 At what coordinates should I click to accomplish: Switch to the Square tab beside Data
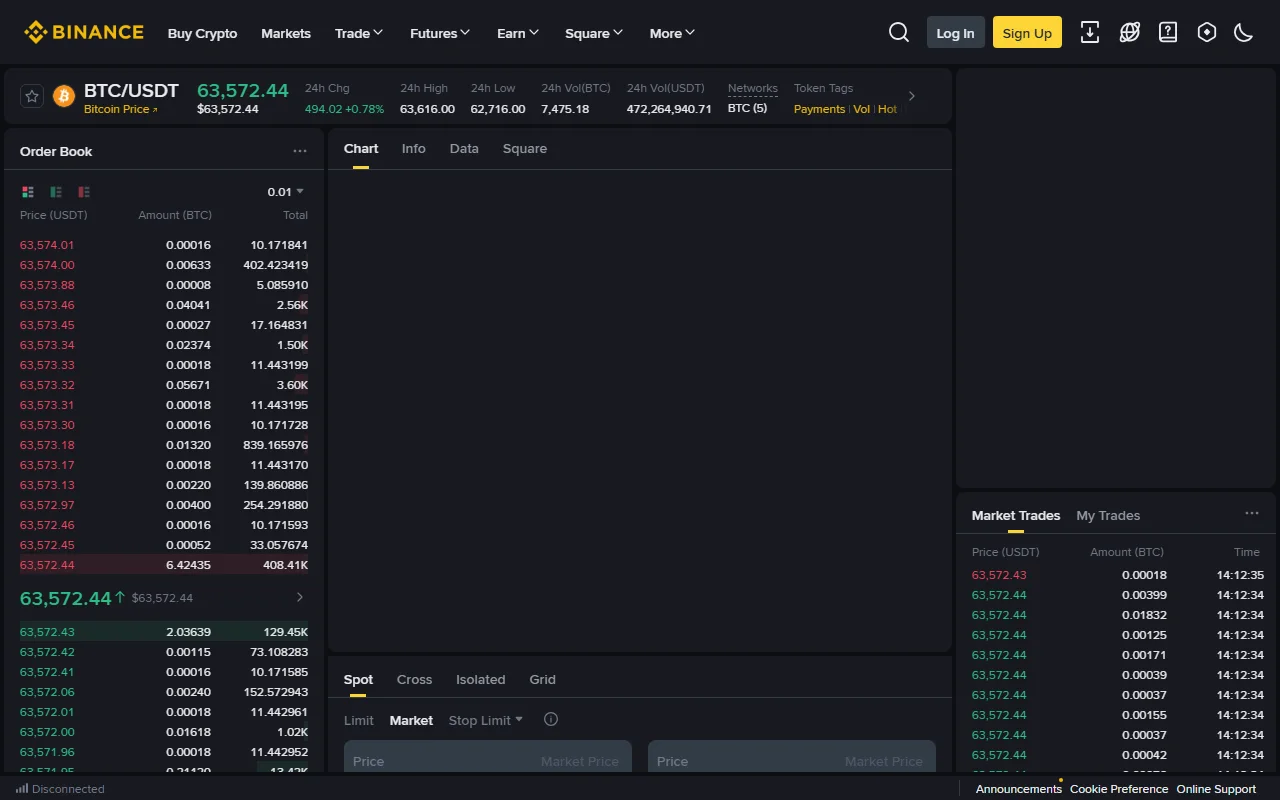(x=525, y=148)
